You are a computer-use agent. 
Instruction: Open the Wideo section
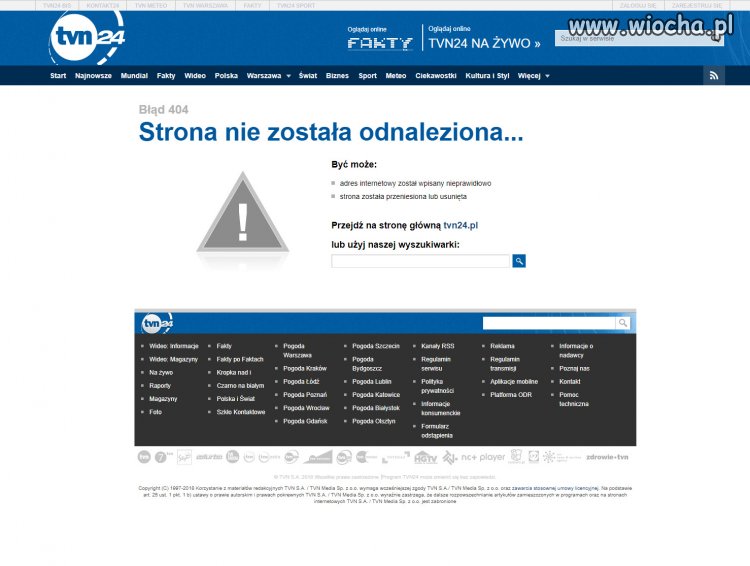pos(195,76)
